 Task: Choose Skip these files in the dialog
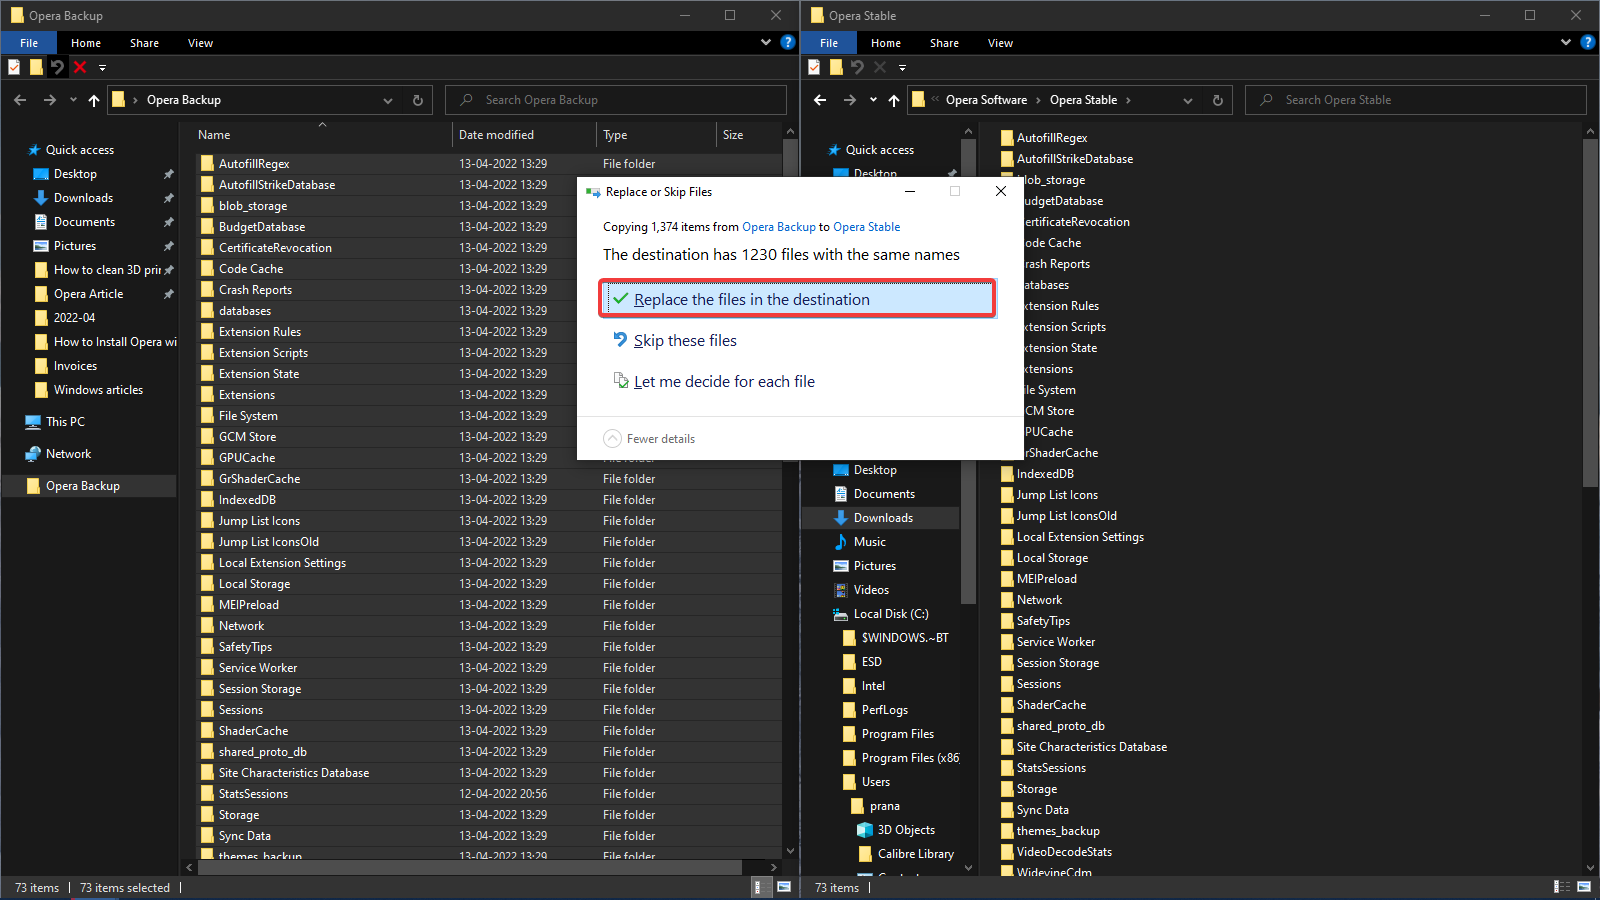click(684, 341)
